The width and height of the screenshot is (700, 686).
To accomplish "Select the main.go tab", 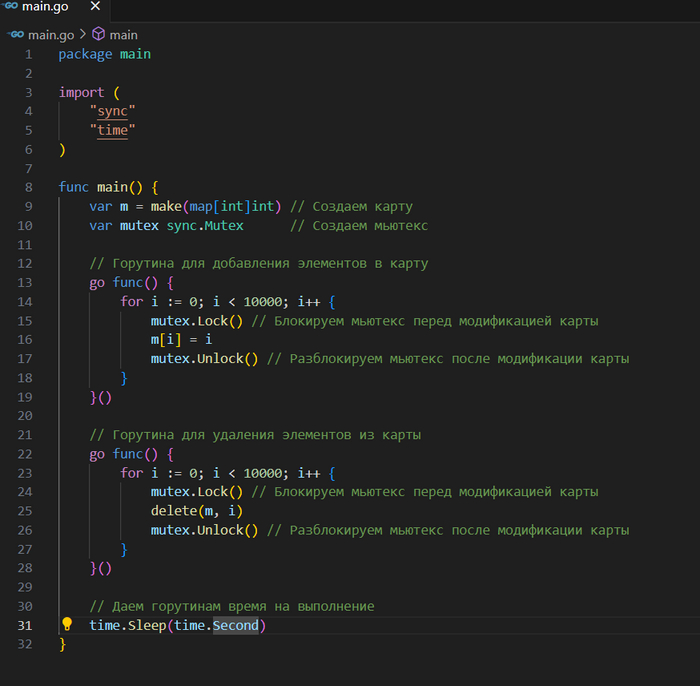I will (x=44, y=9).
